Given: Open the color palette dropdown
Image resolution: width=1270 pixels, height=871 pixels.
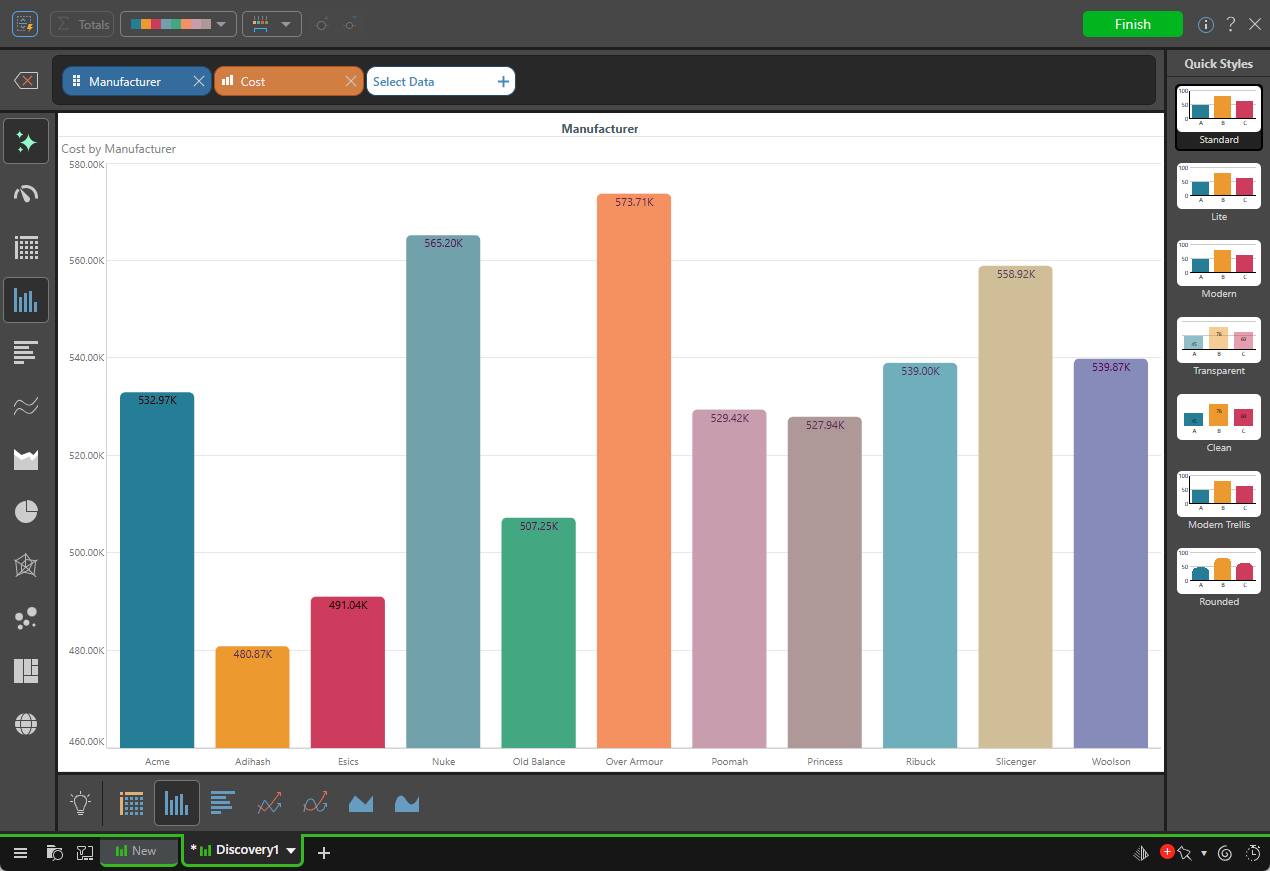Looking at the screenshot, I should 178,24.
